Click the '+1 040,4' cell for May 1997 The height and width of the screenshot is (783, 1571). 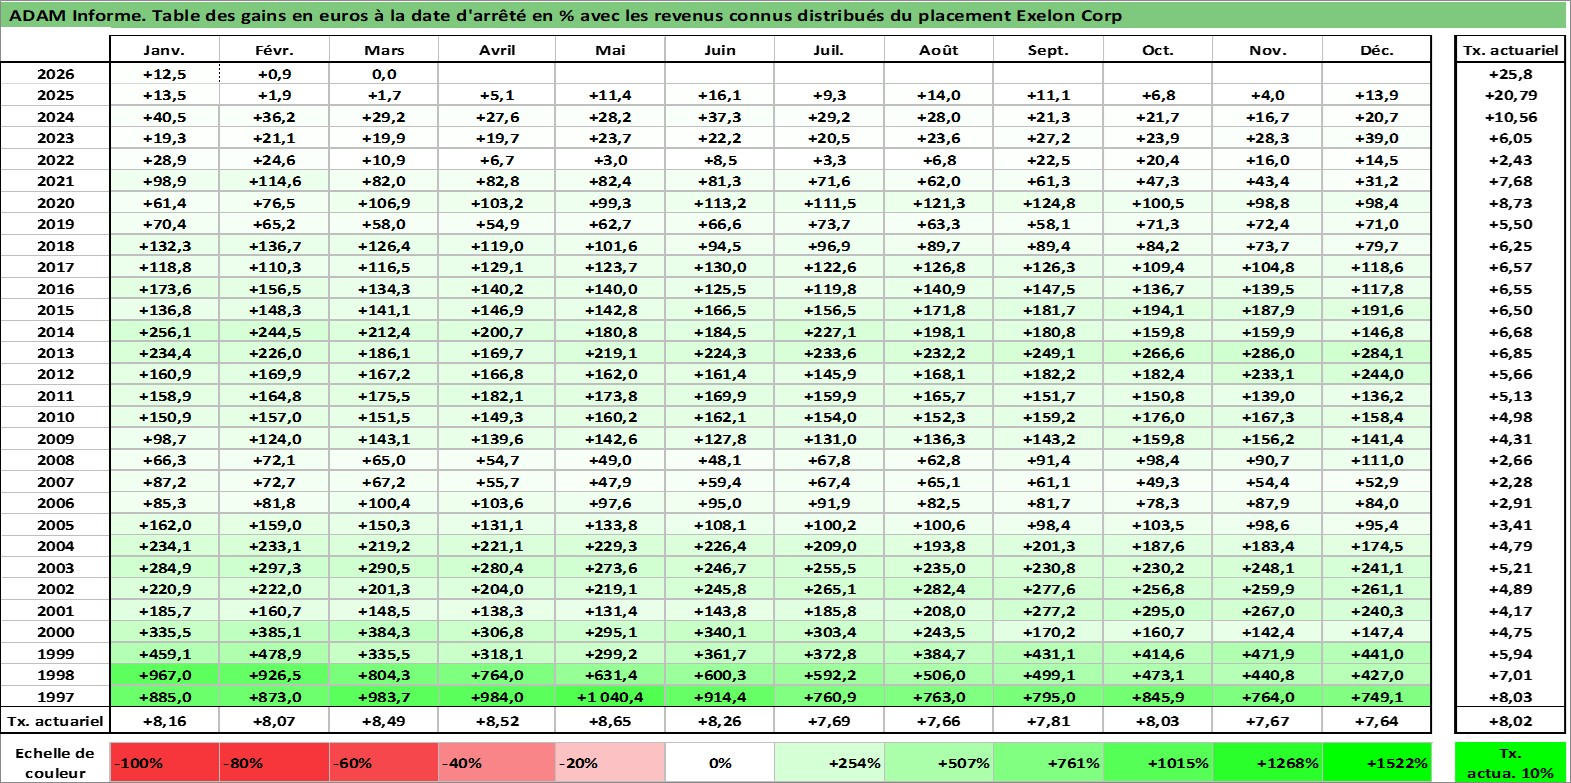pos(610,697)
